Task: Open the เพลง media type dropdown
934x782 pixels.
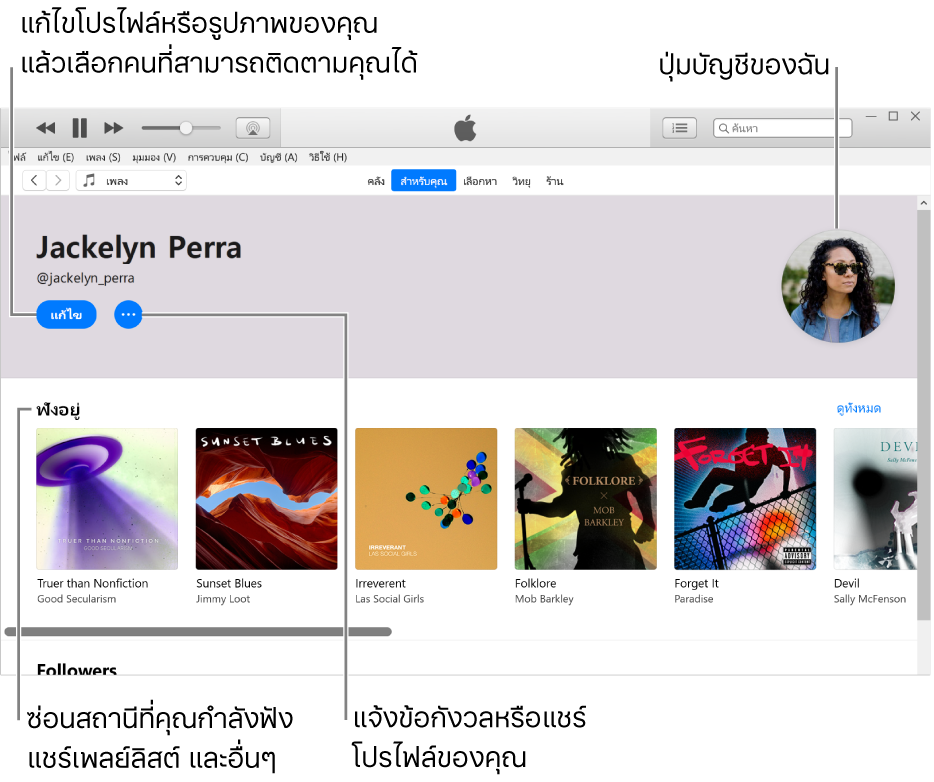Action: (132, 180)
